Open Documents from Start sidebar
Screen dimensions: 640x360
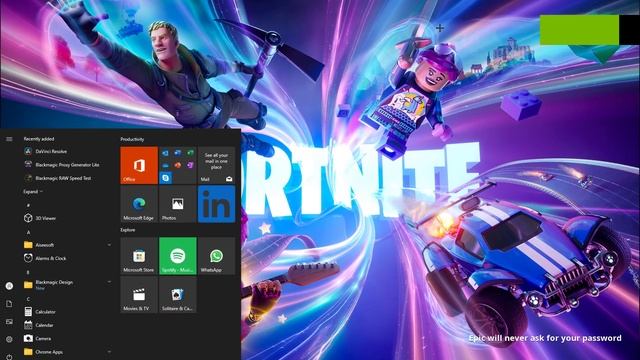click(9, 304)
